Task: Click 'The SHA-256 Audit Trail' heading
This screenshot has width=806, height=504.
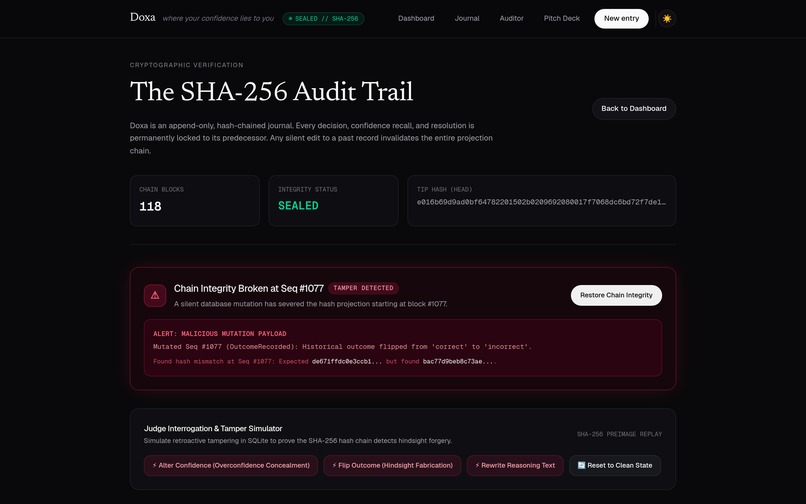Action: point(271,92)
